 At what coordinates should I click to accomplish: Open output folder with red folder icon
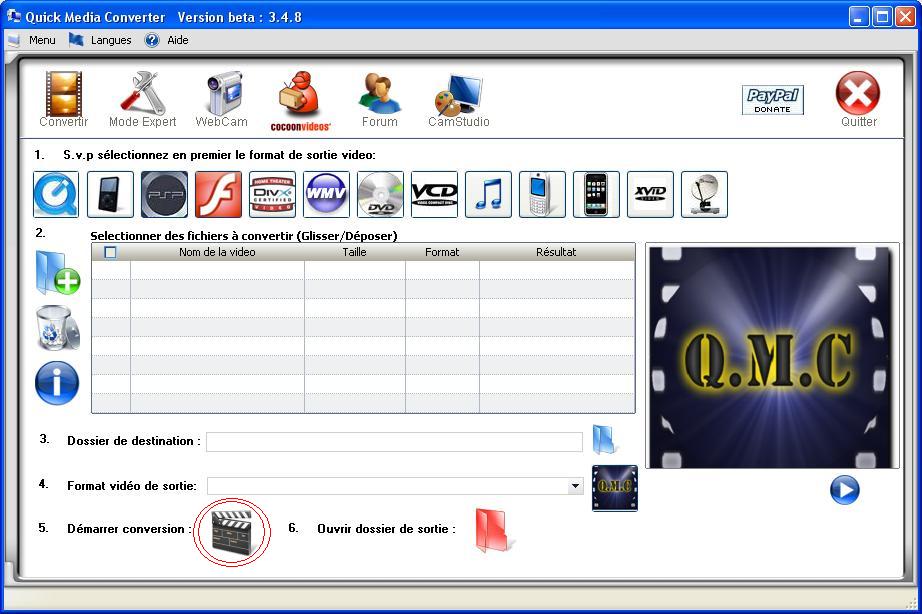[x=494, y=530]
